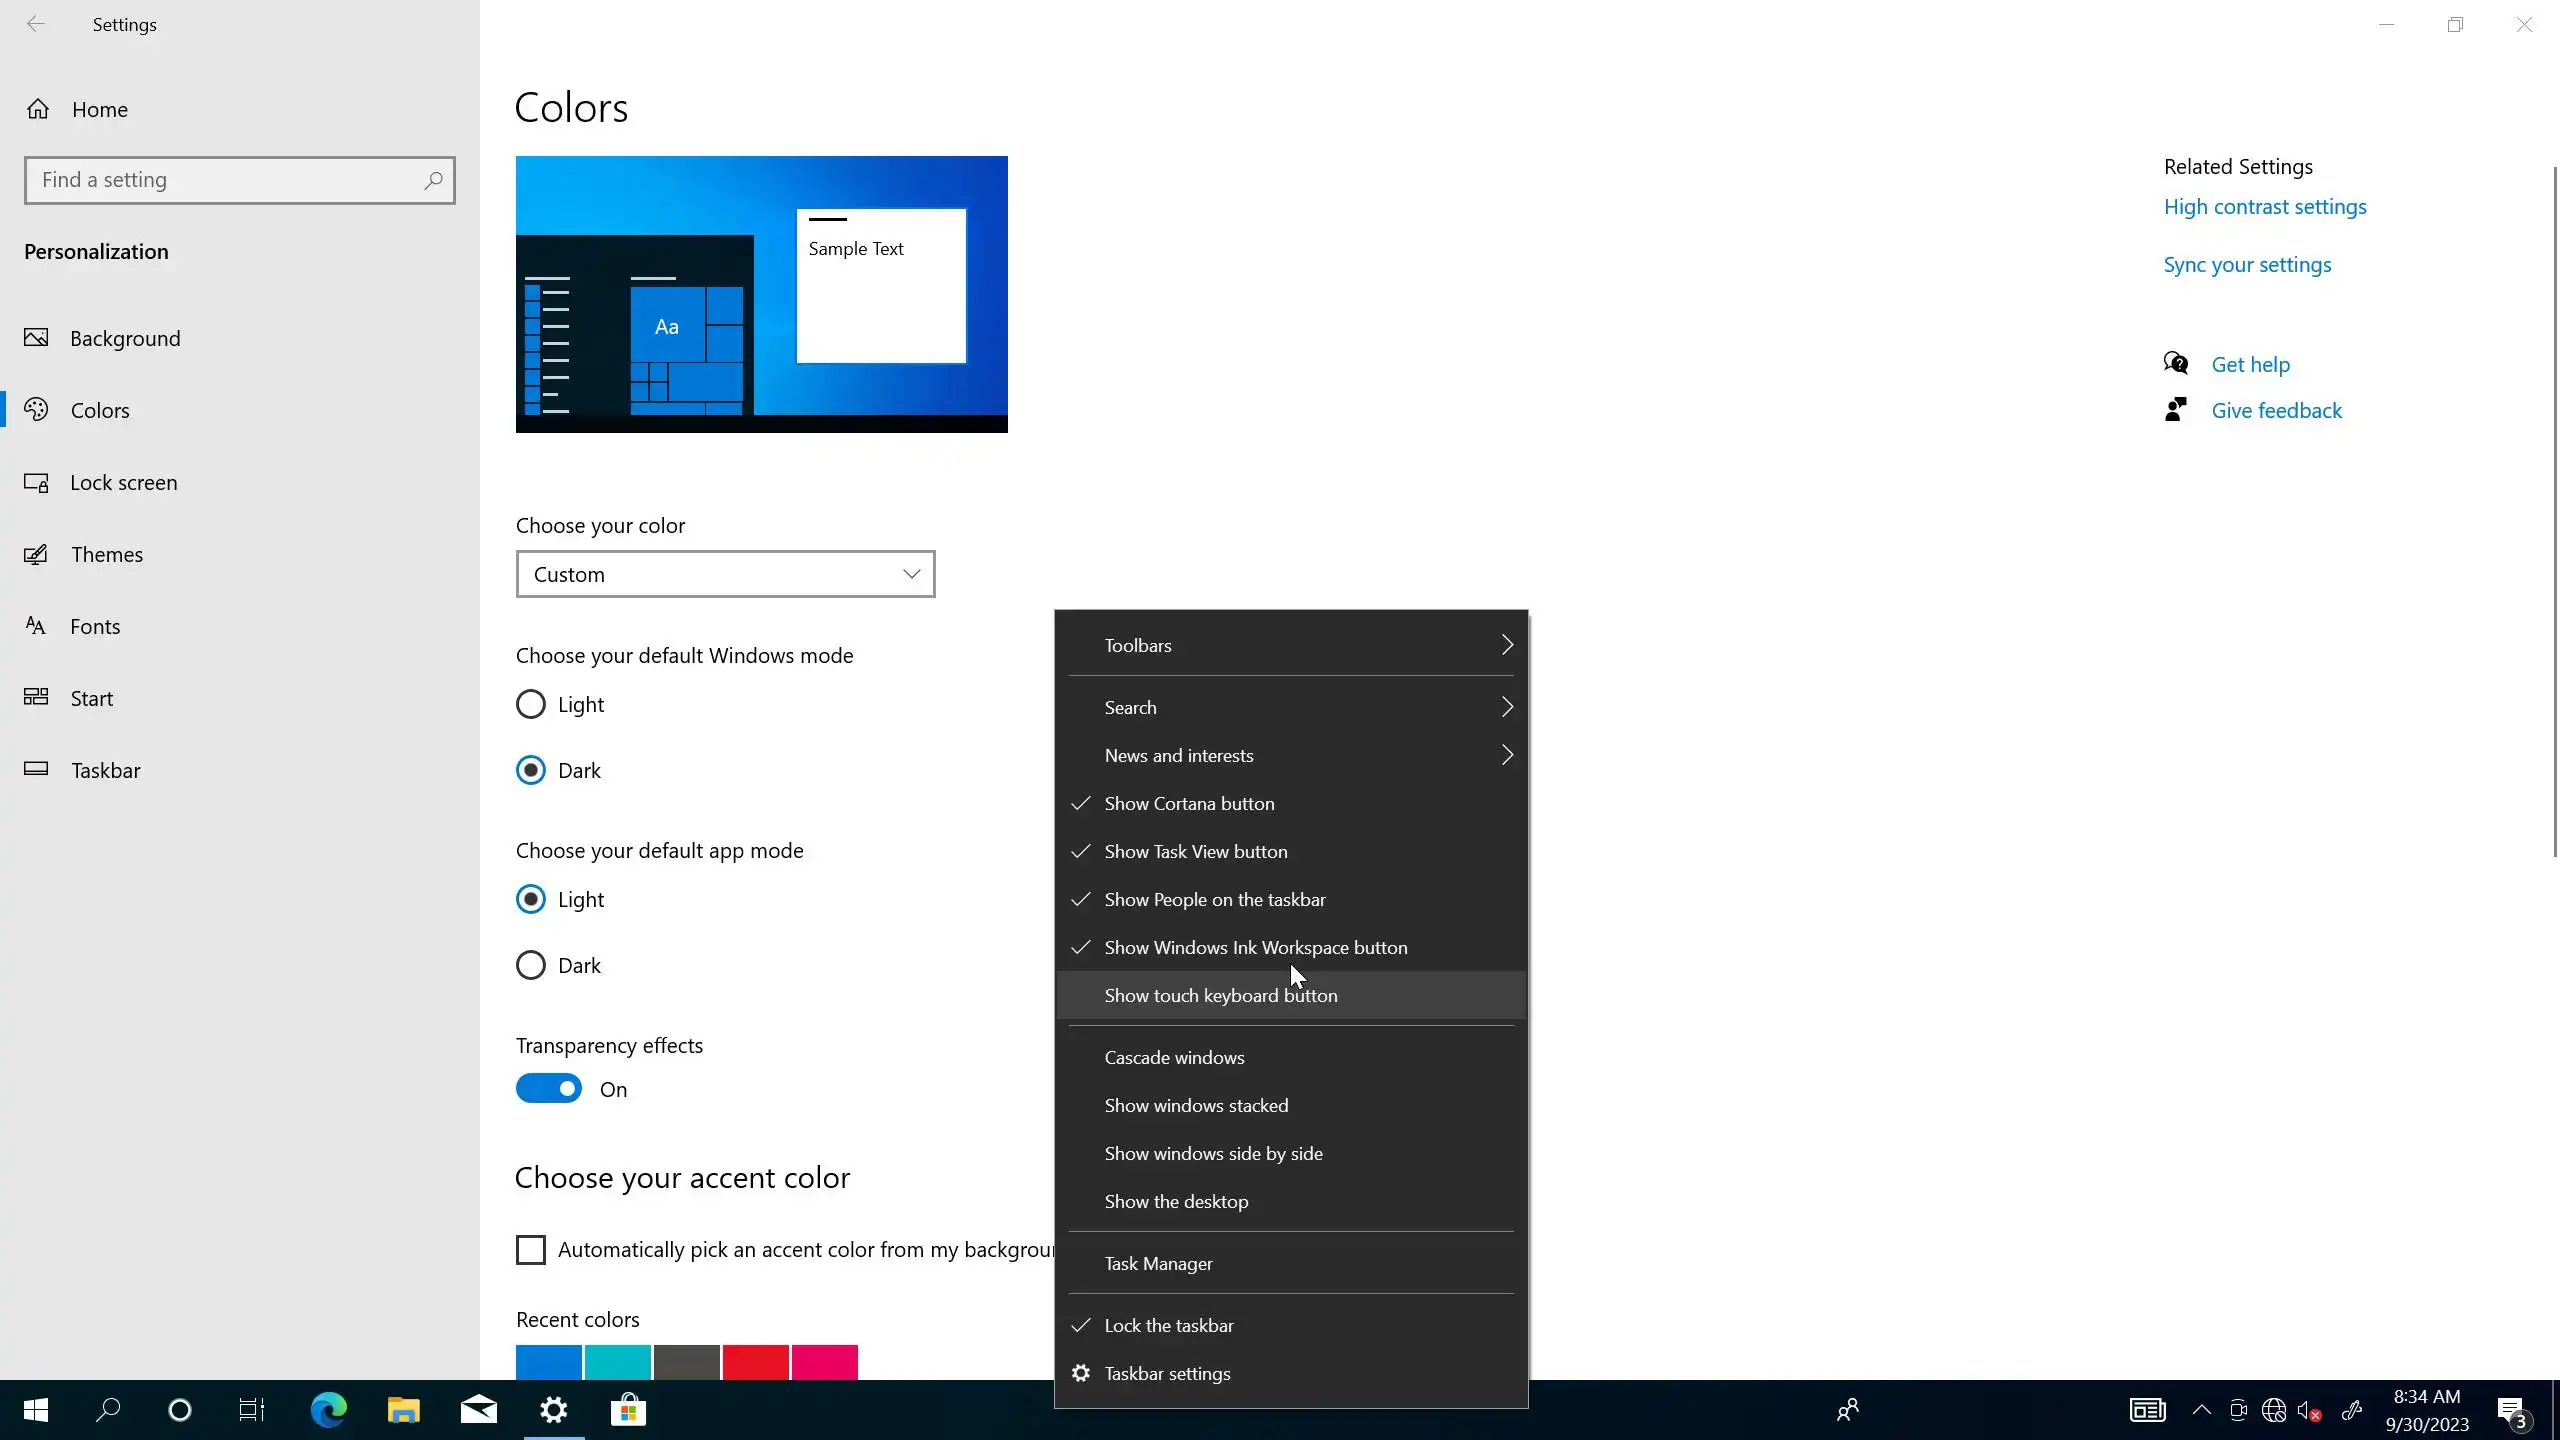Viewport: 2560px width, 1440px height.
Task: Open the Background settings icon in sidebar
Action: 36,338
